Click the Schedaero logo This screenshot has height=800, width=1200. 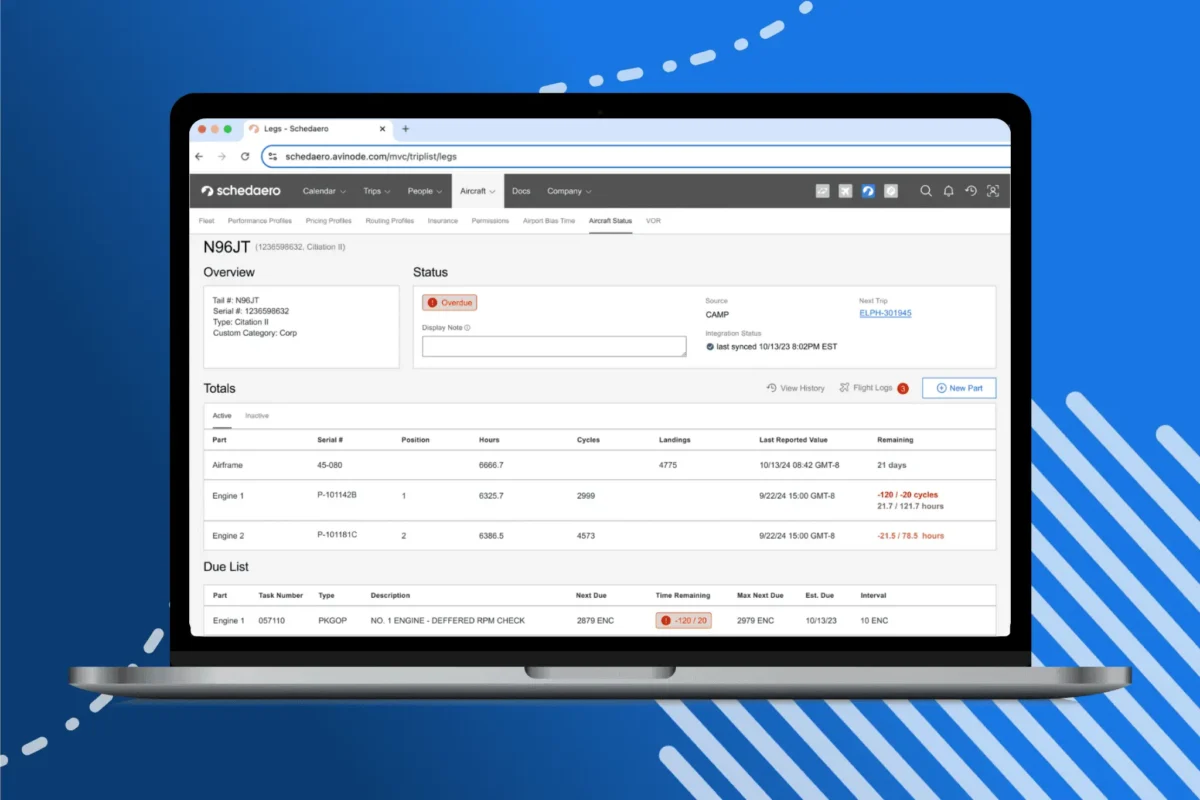click(241, 191)
